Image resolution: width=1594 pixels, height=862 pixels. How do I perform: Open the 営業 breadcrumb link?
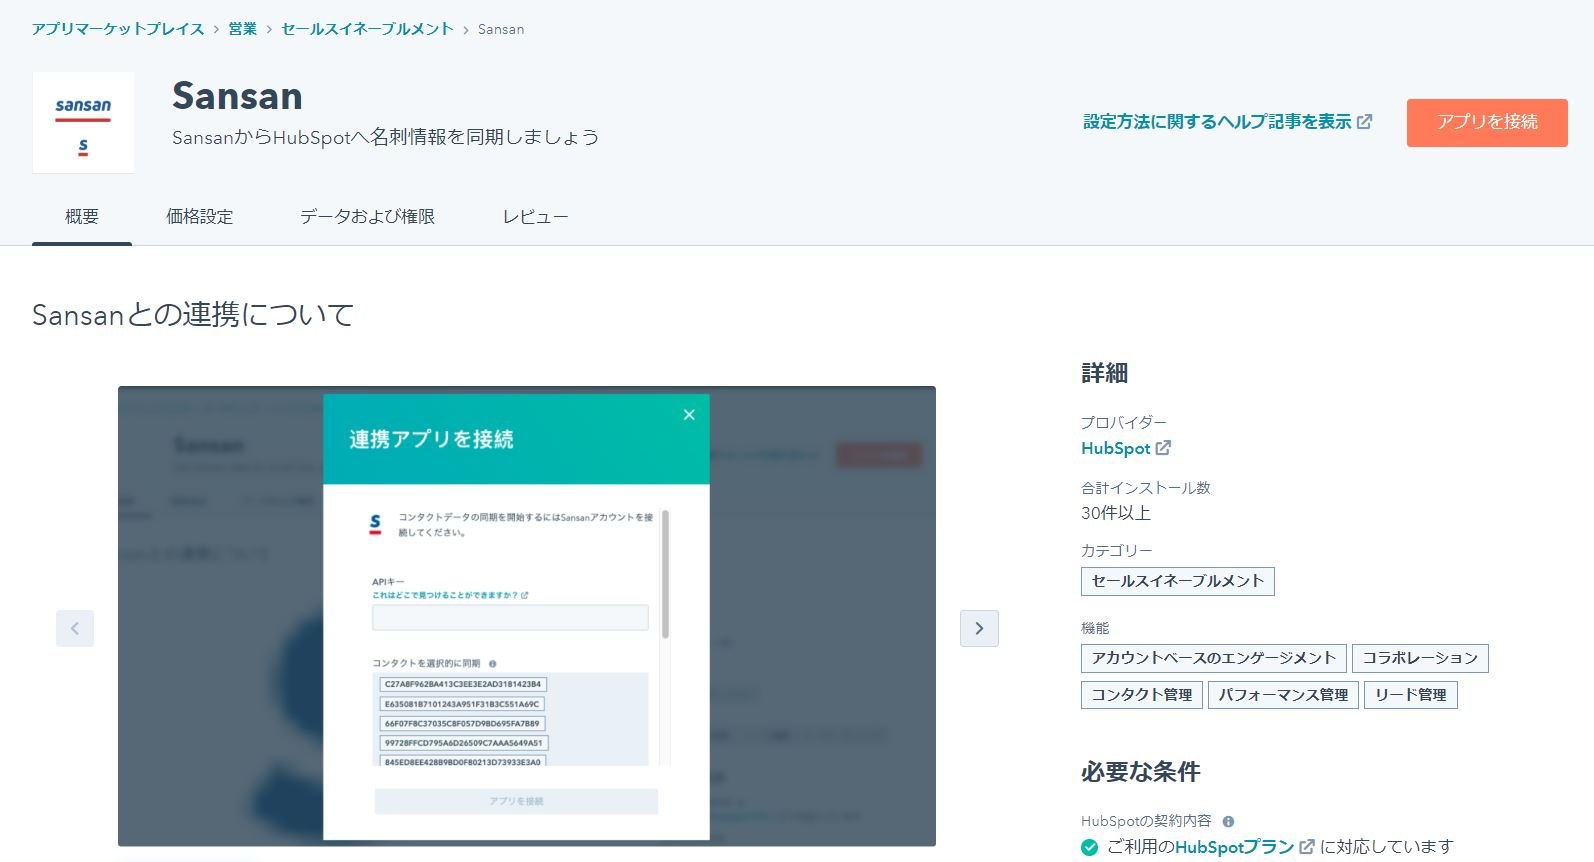click(243, 29)
